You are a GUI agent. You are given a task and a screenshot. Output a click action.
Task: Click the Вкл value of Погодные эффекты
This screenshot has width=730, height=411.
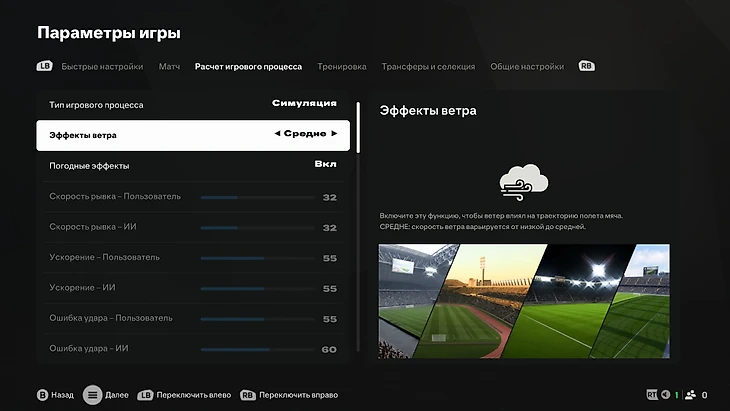coord(325,164)
